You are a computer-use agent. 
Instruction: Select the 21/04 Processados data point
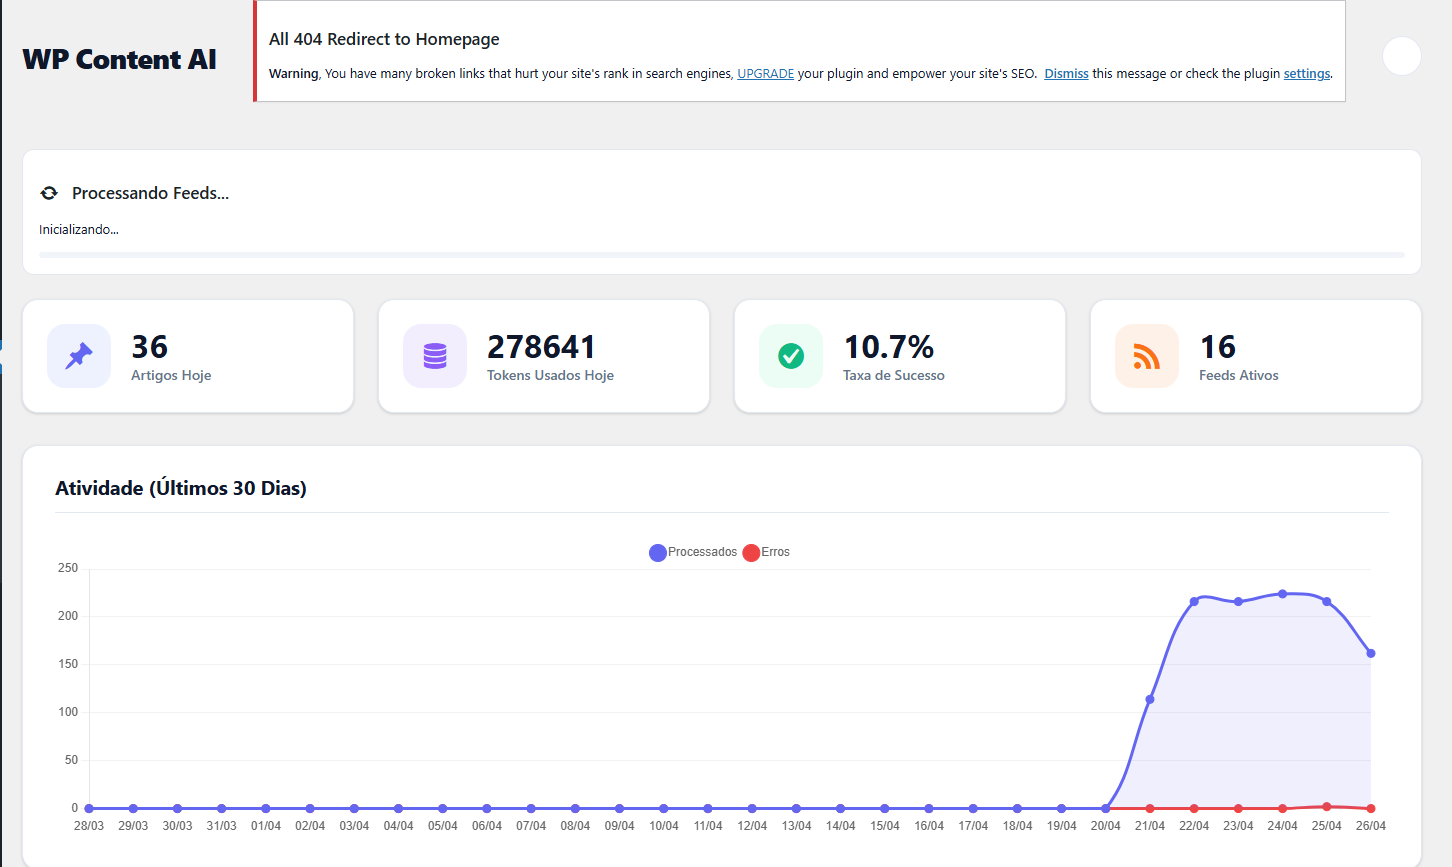(1150, 699)
